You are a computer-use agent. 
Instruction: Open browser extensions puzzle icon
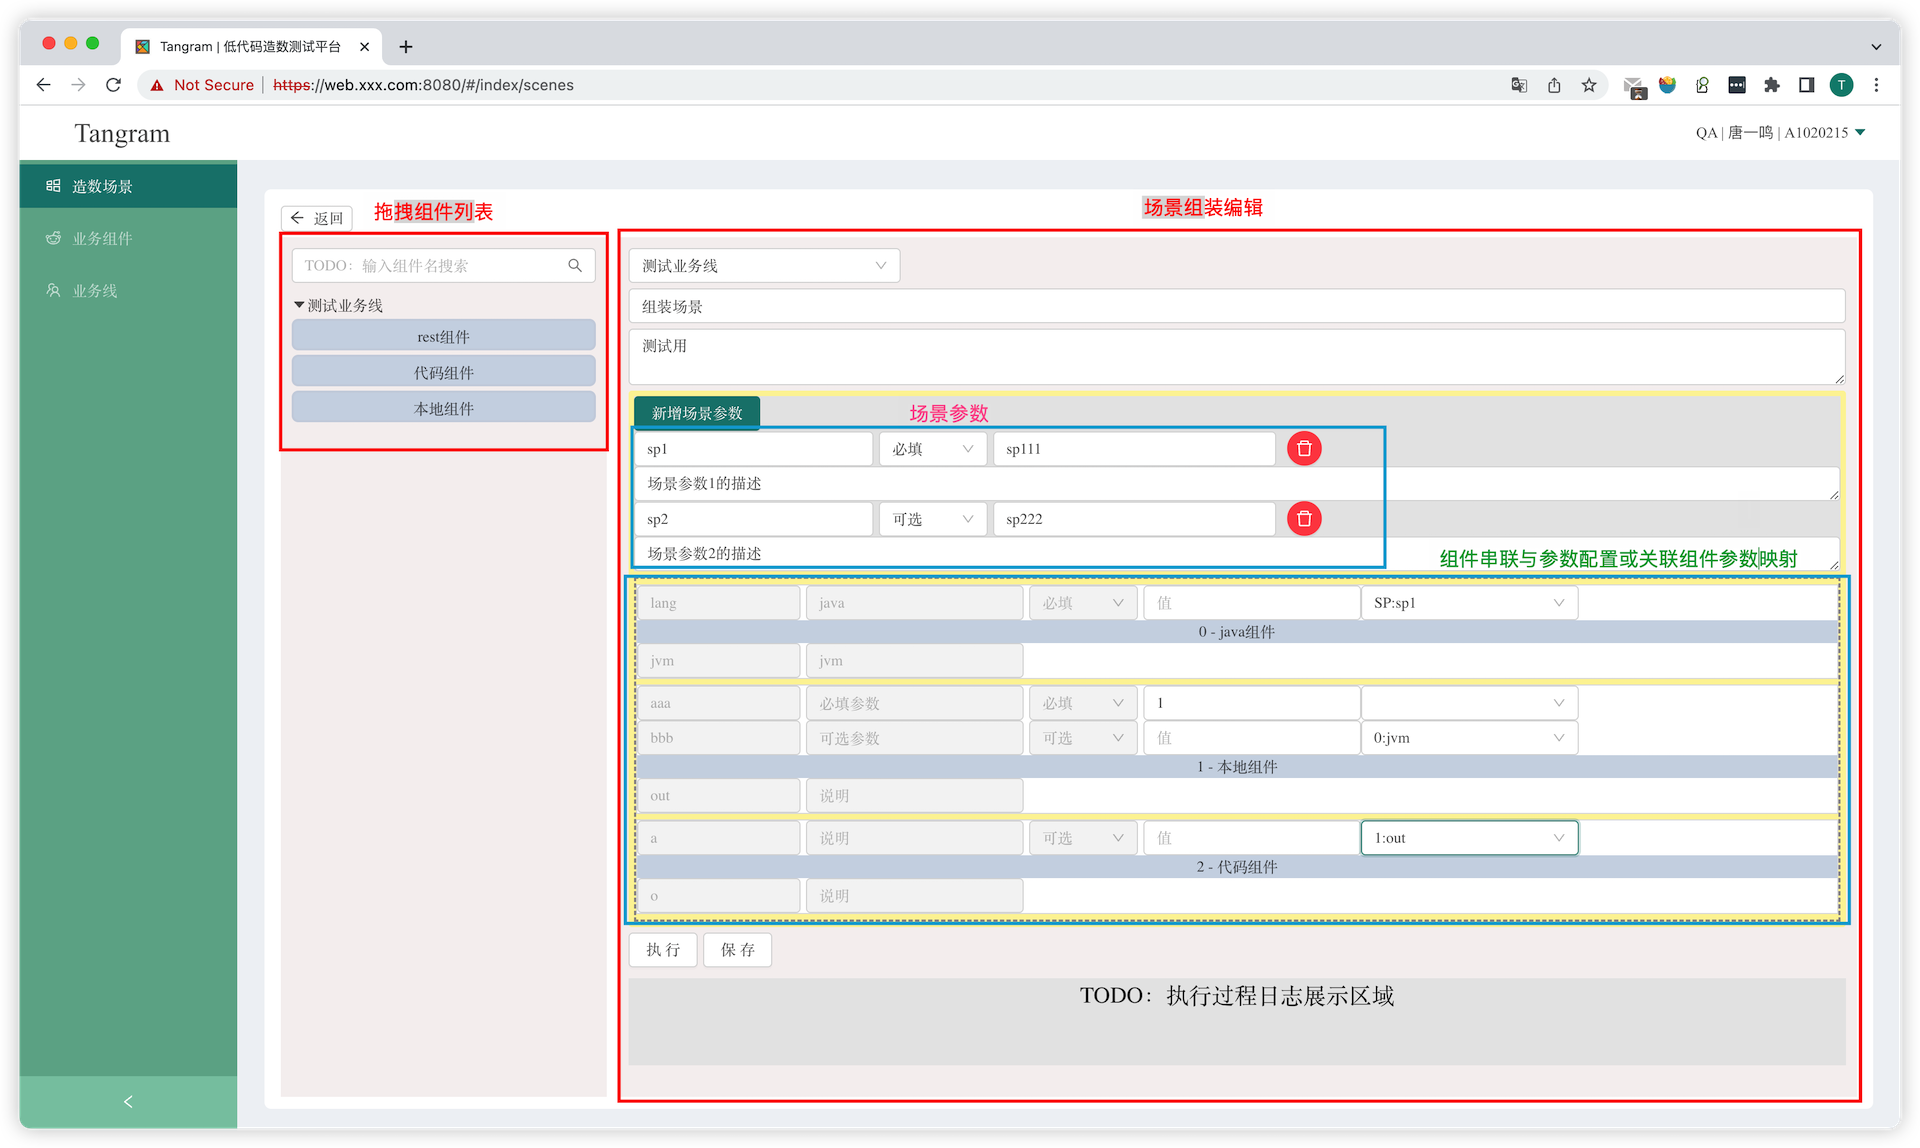click(x=1772, y=85)
